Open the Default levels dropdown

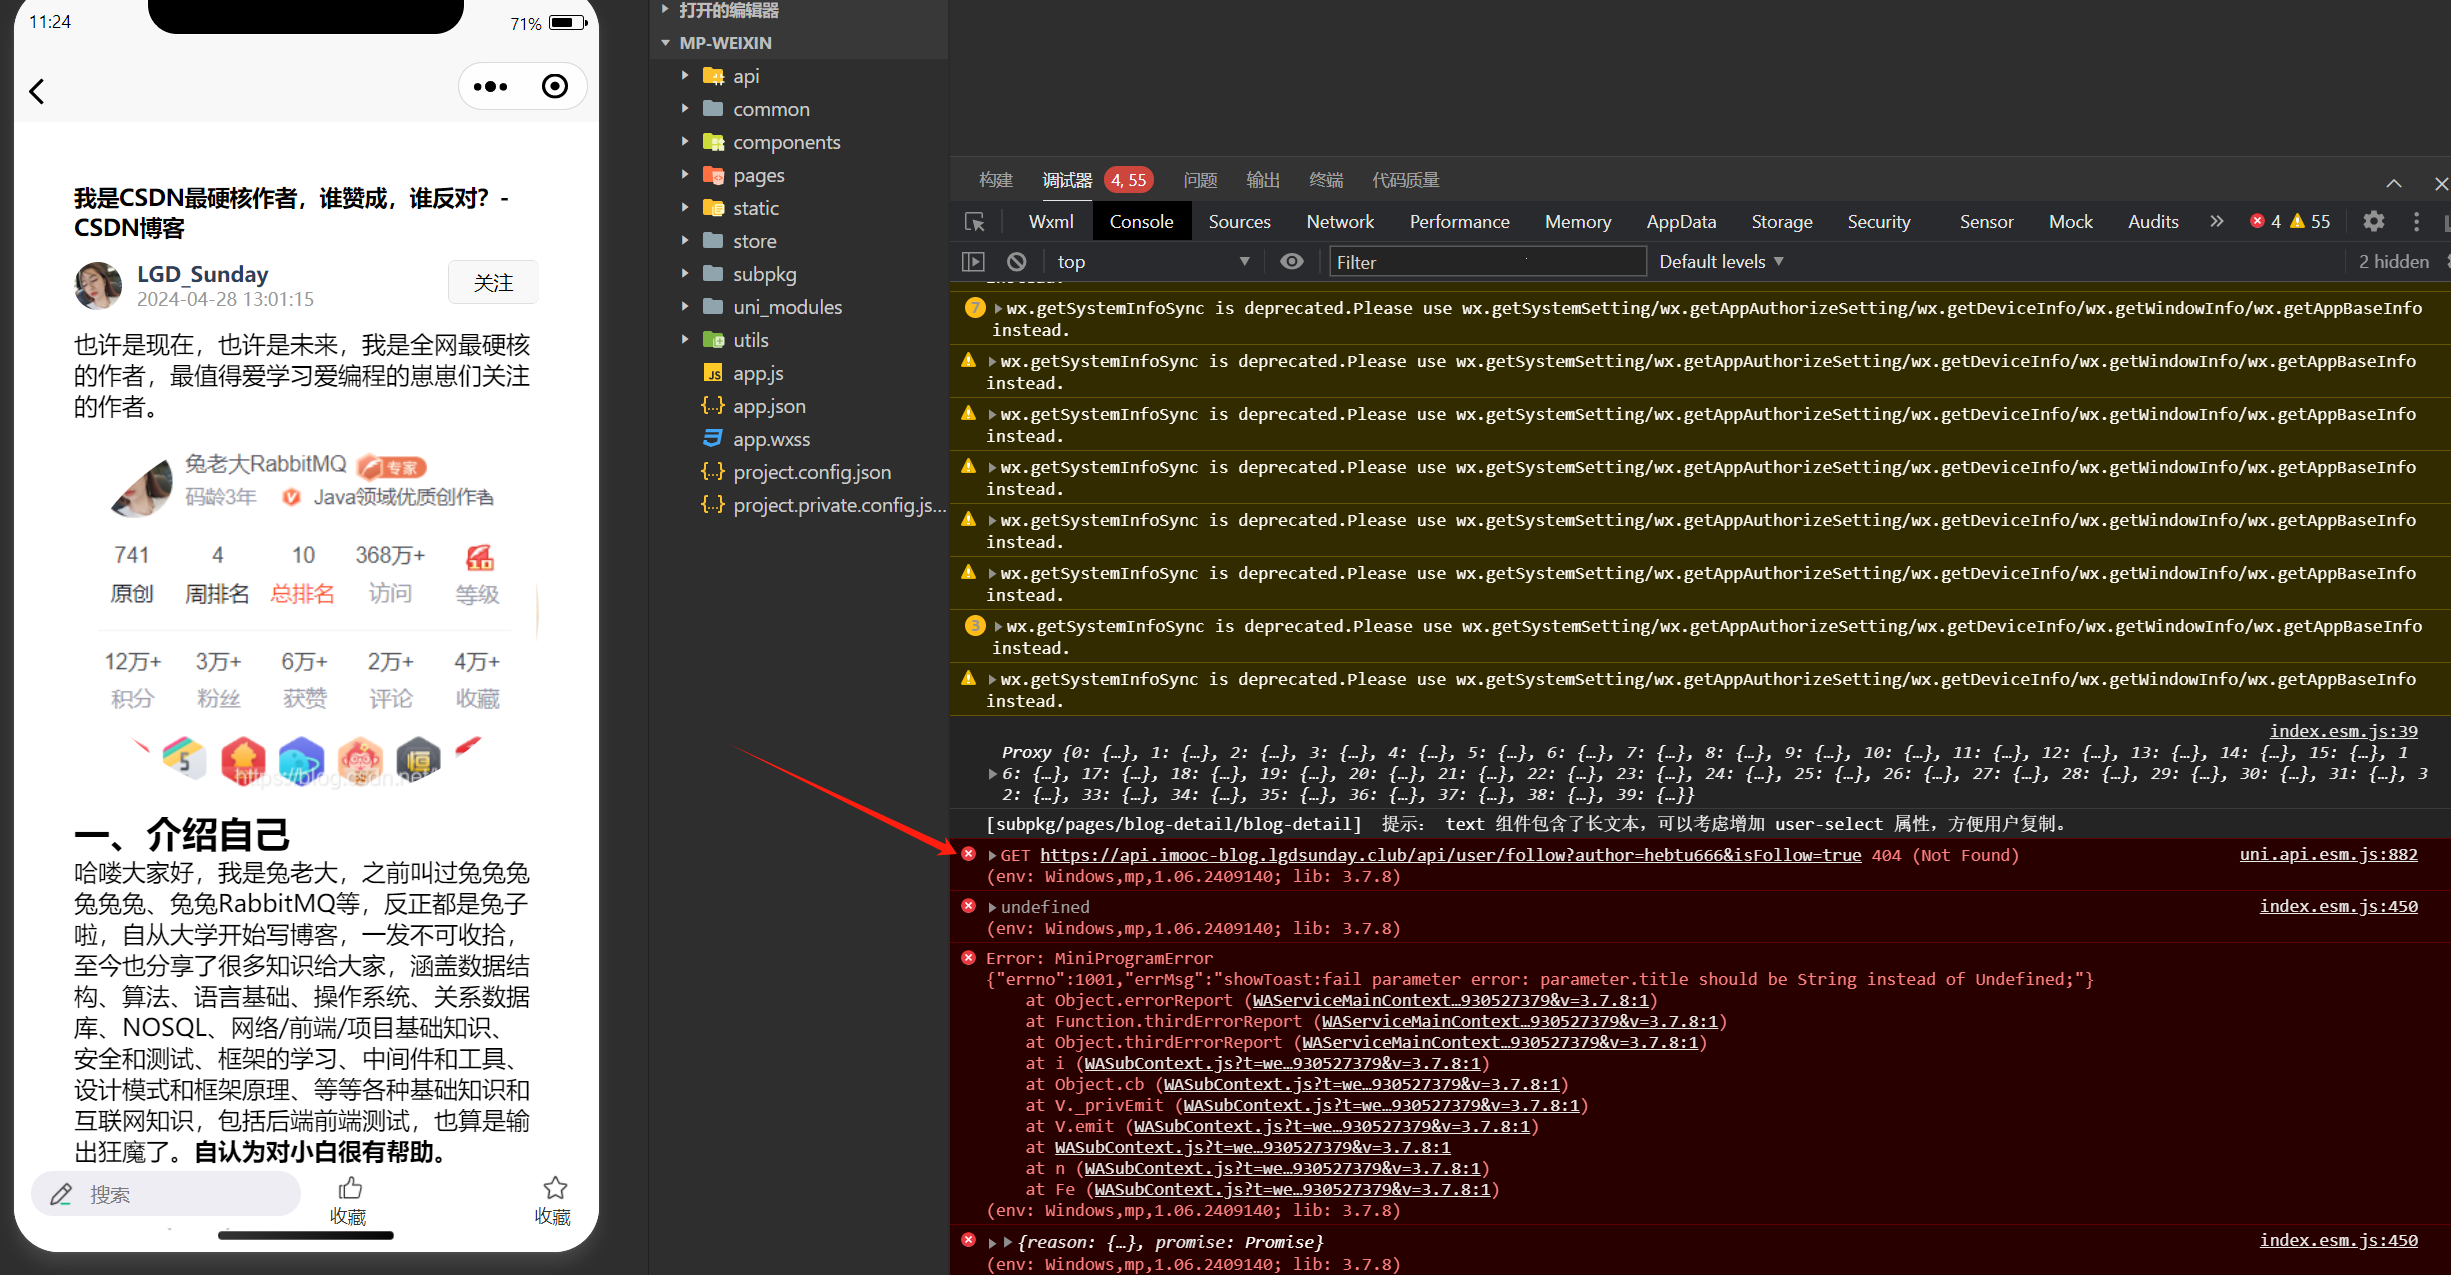(x=1721, y=262)
